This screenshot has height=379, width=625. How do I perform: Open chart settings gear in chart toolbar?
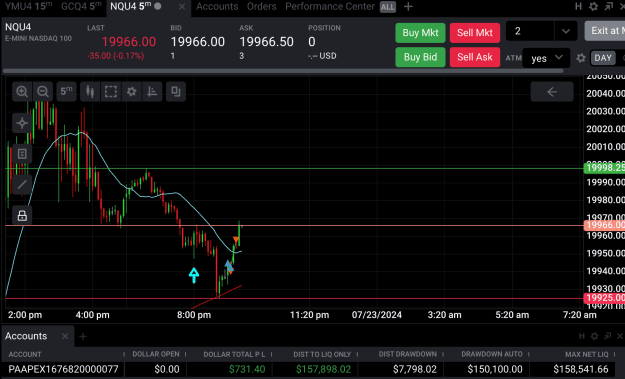tap(132, 92)
